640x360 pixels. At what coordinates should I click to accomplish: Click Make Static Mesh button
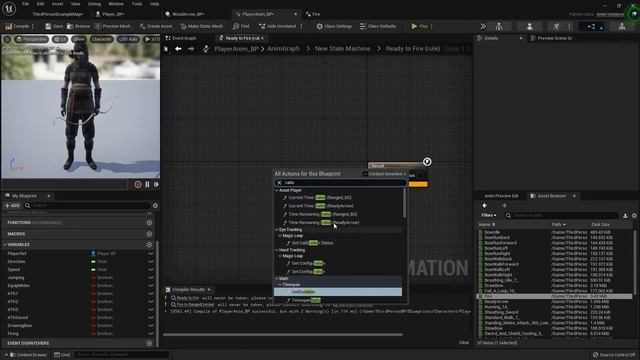click(202, 26)
